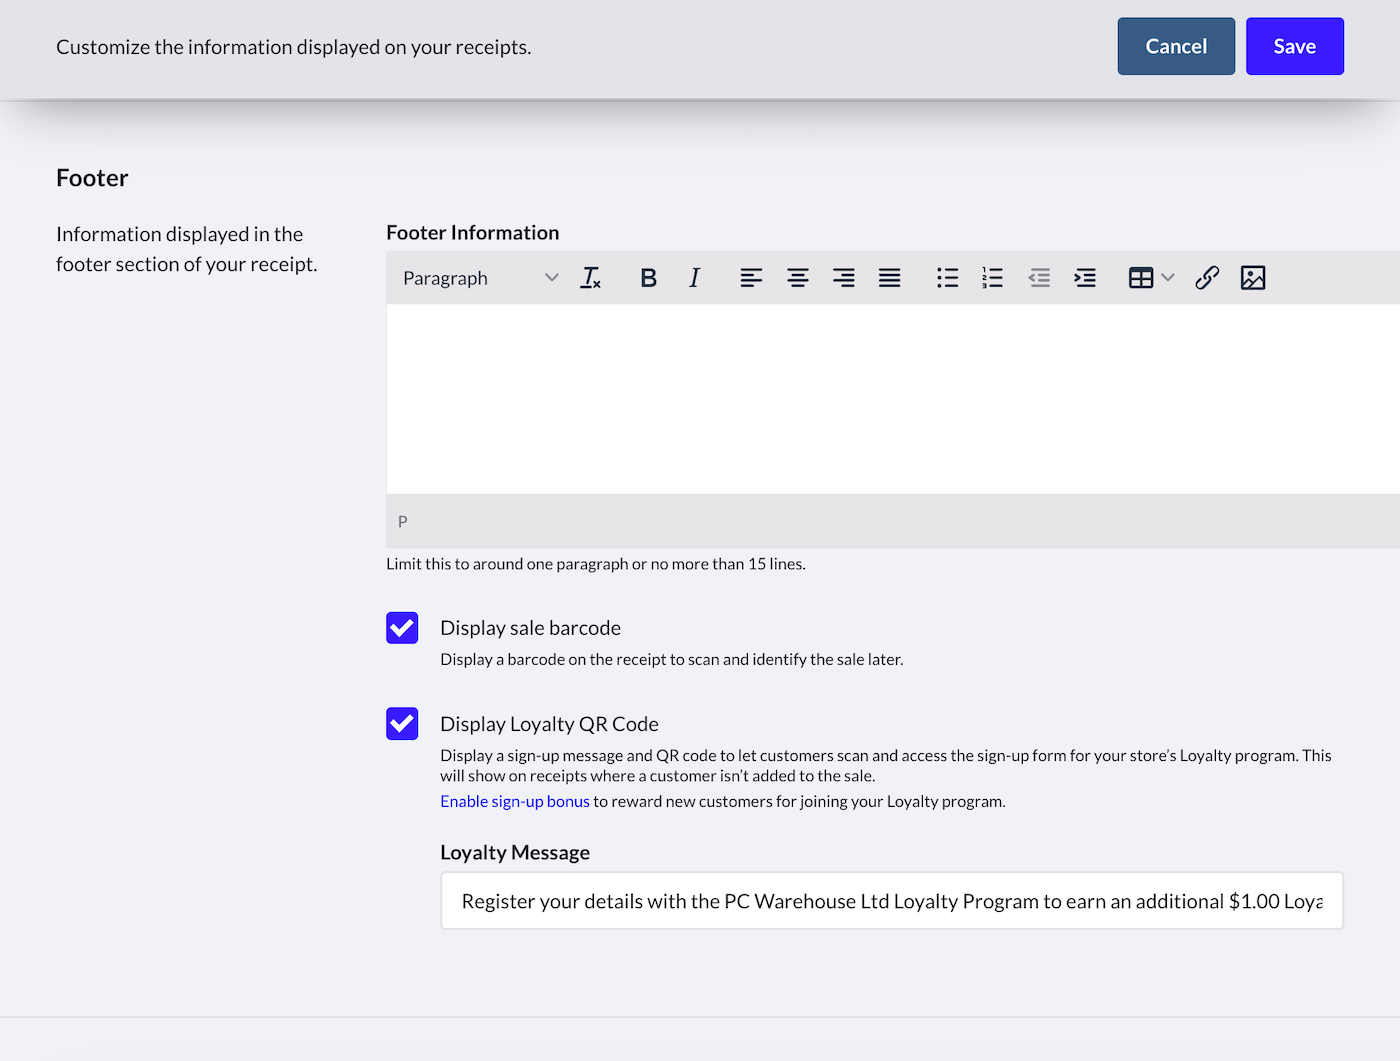Insert a link in footer

(1207, 278)
